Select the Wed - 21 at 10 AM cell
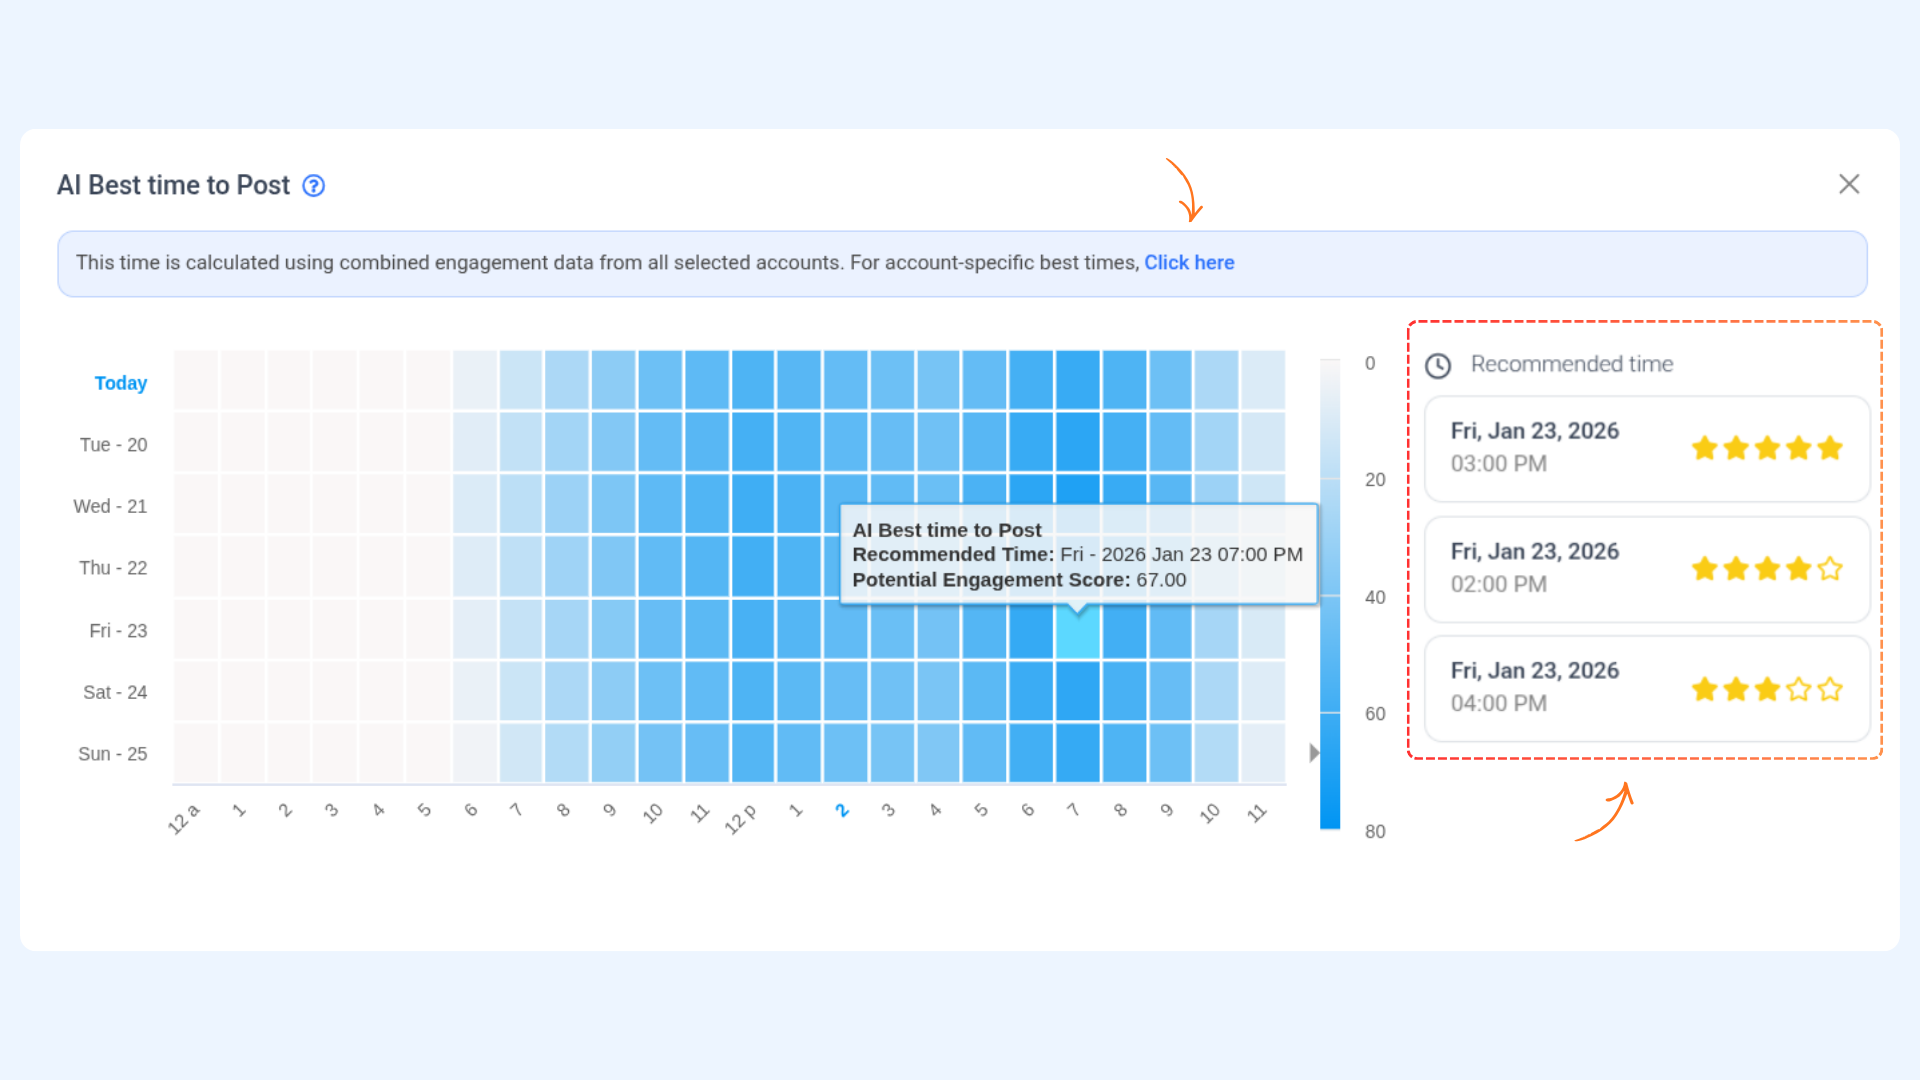This screenshot has height=1080, width=1920. tap(660, 505)
